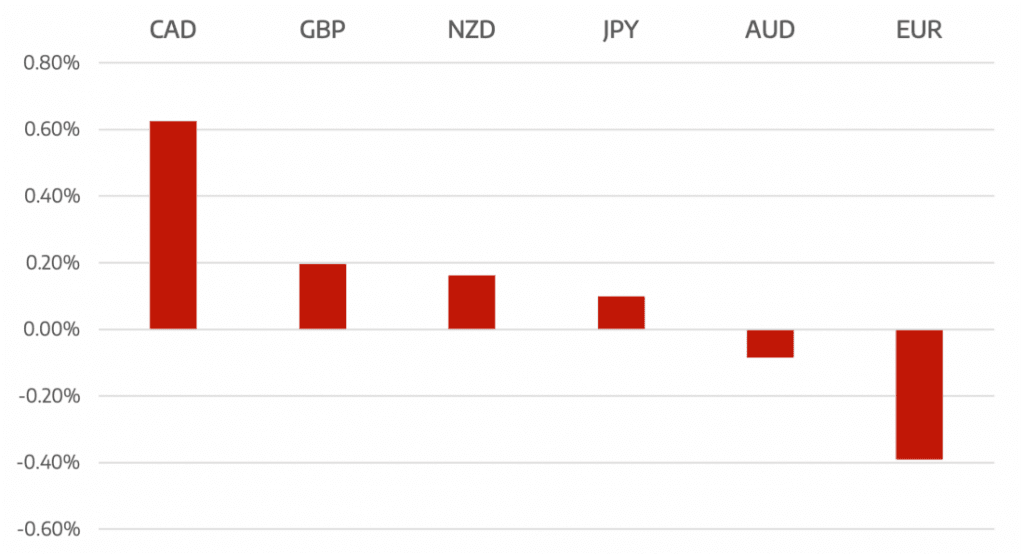1024x558 pixels.
Task: Click the tall red CAD bar
Action: pos(173,225)
